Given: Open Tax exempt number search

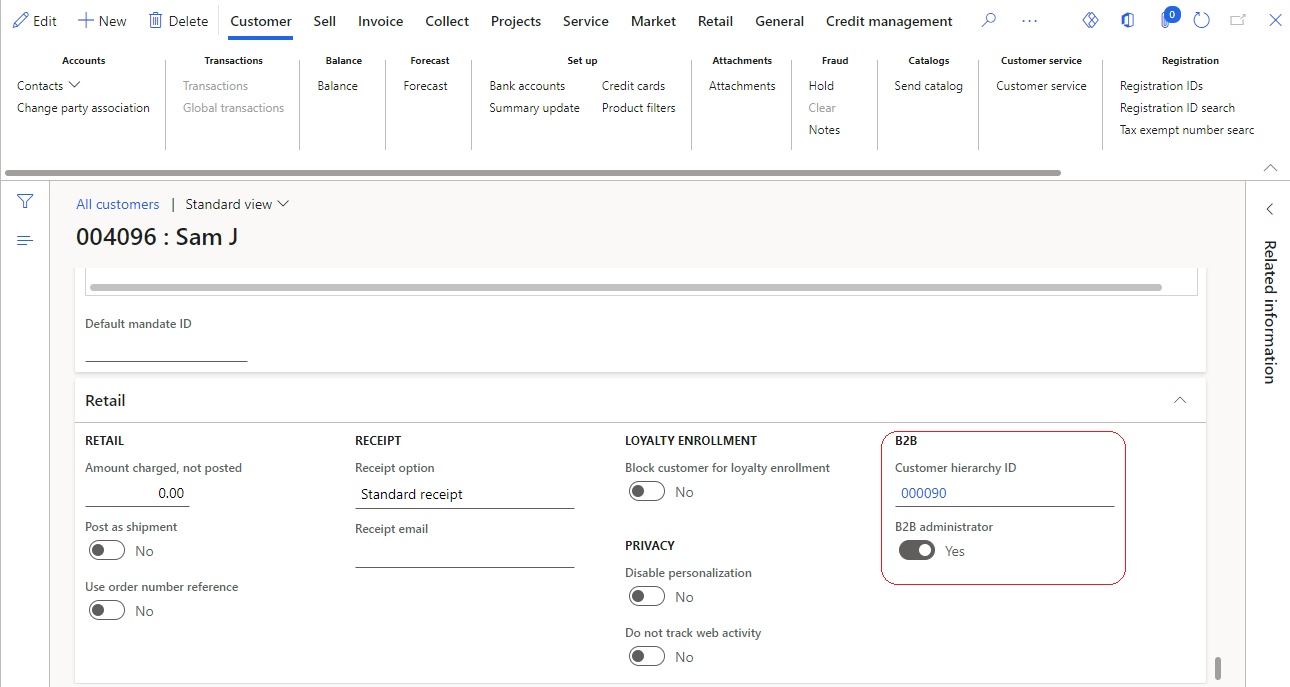Looking at the screenshot, I should pyautogui.click(x=1187, y=130).
